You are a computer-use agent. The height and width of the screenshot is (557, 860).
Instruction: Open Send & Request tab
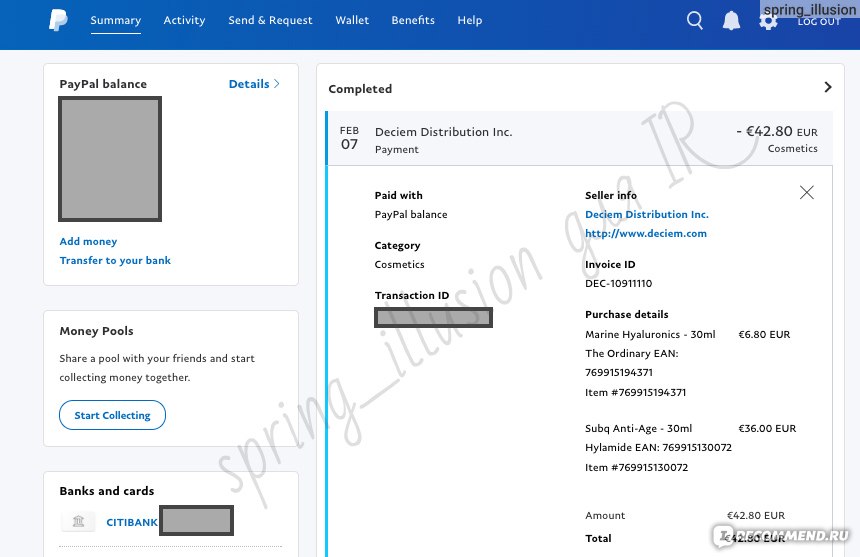click(x=270, y=20)
